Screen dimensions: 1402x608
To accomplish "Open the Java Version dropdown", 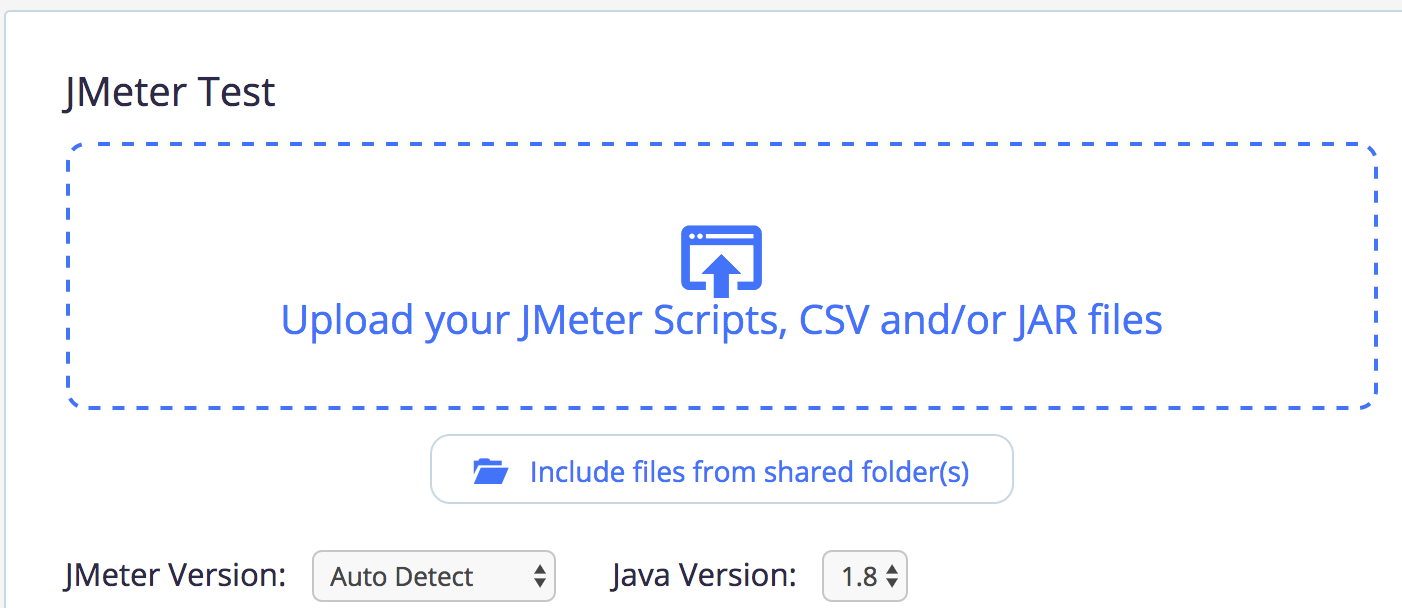I will click(865, 576).
